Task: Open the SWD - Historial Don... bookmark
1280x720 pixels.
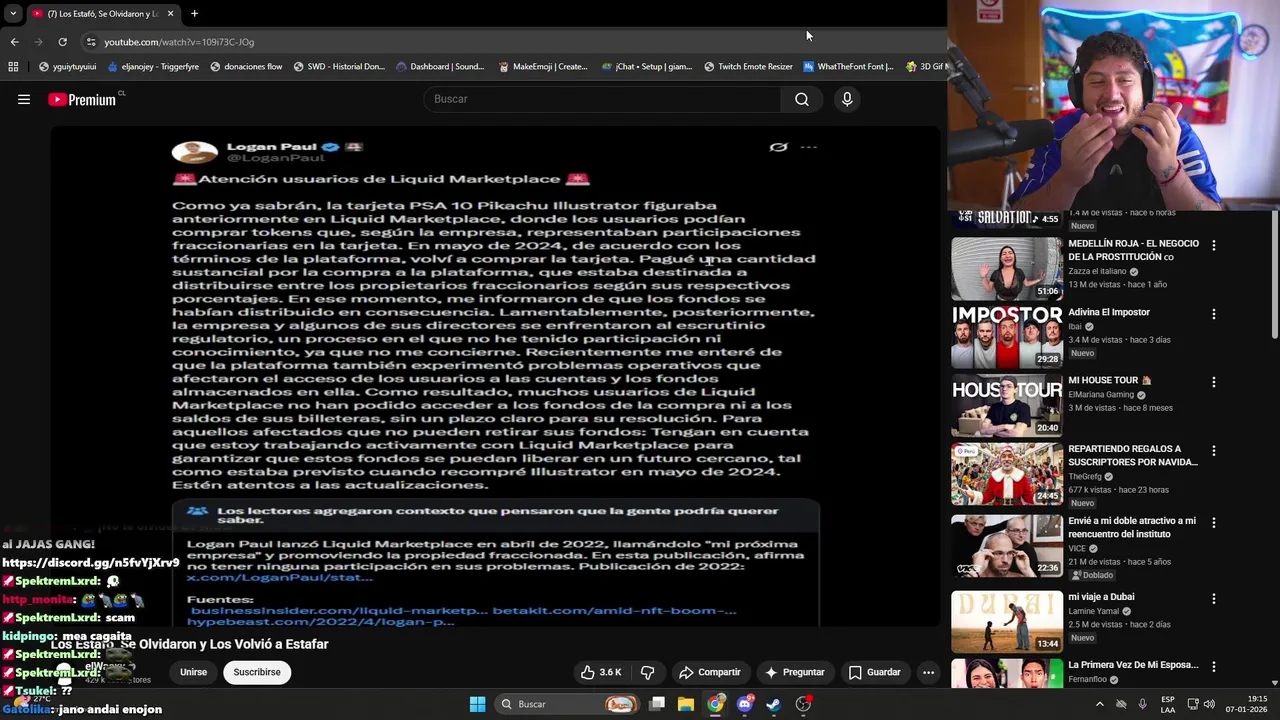Action: pos(339,67)
